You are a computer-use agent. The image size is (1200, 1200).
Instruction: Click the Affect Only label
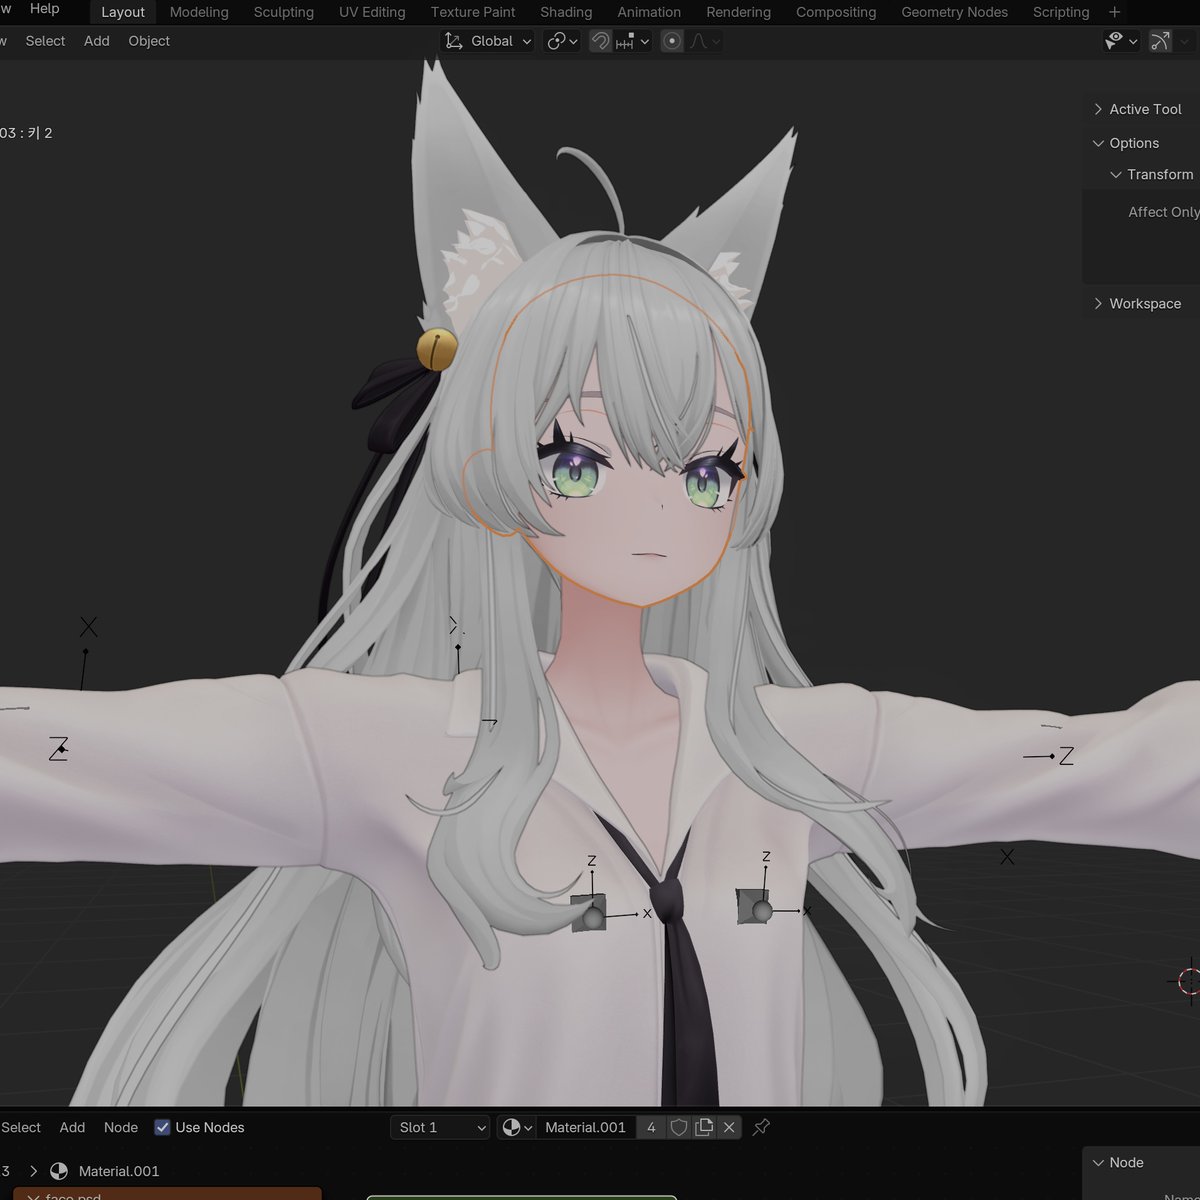[1163, 212]
